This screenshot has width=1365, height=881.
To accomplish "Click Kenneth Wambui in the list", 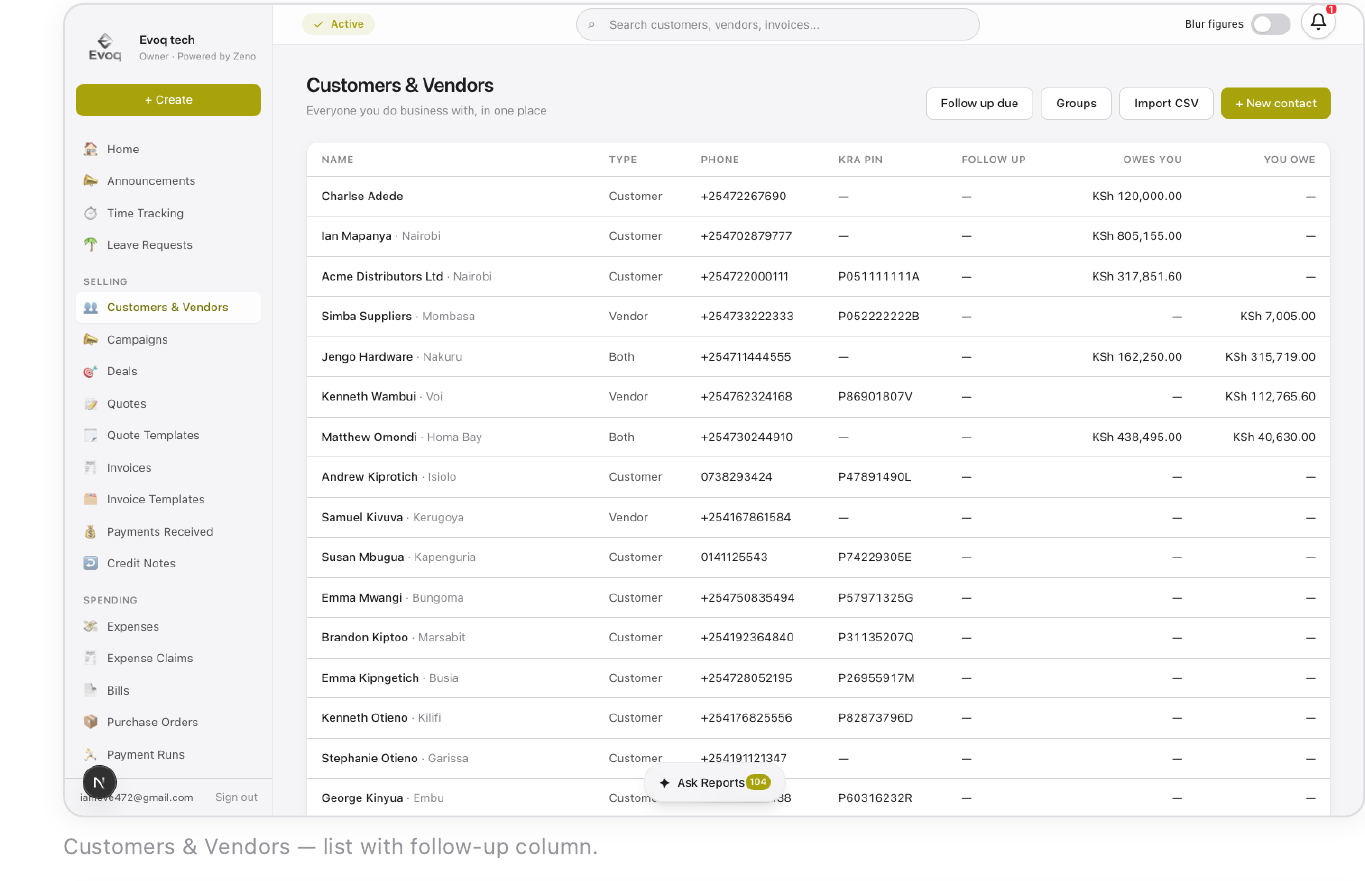I will [x=368, y=397].
